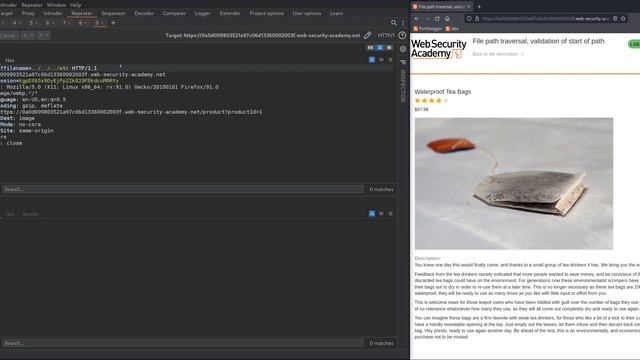
Task: Open the Comparer tab
Action: pos(174,13)
